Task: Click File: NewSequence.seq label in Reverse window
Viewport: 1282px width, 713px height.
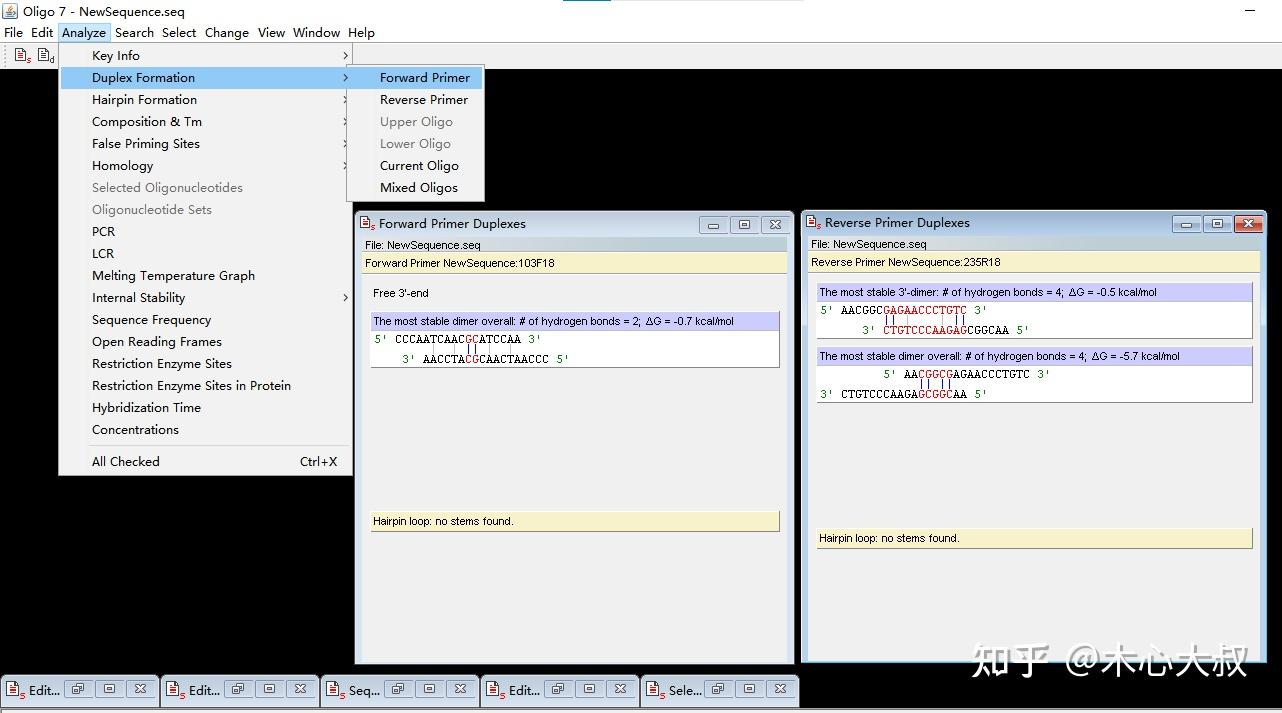Action: pyautogui.click(x=868, y=244)
